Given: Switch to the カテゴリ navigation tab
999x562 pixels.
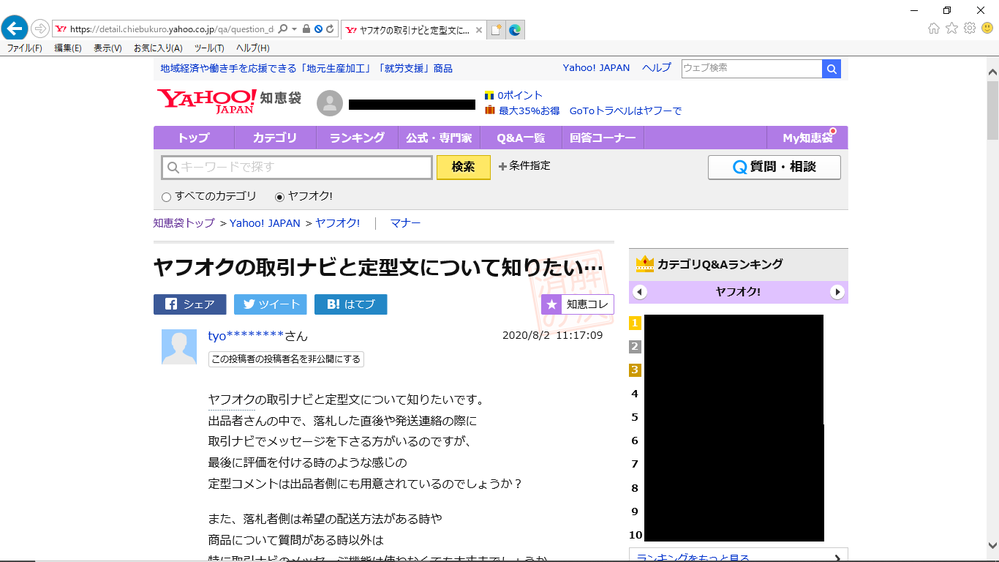Looking at the screenshot, I should click(275, 138).
